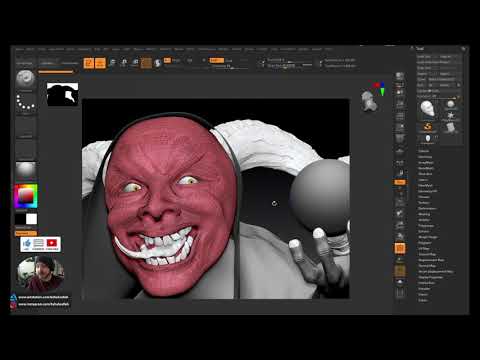Open the Document menu
The width and height of the screenshot is (480, 360).
(56, 49)
